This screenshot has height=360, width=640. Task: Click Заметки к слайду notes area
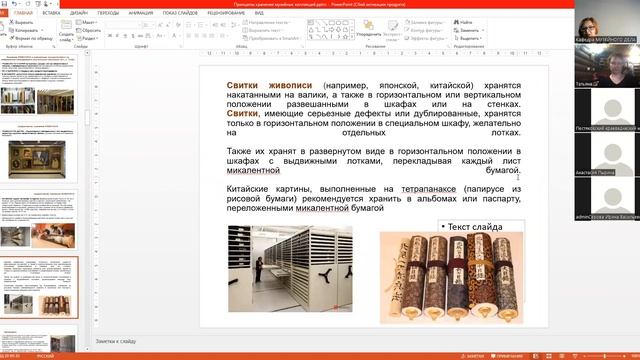point(116,341)
